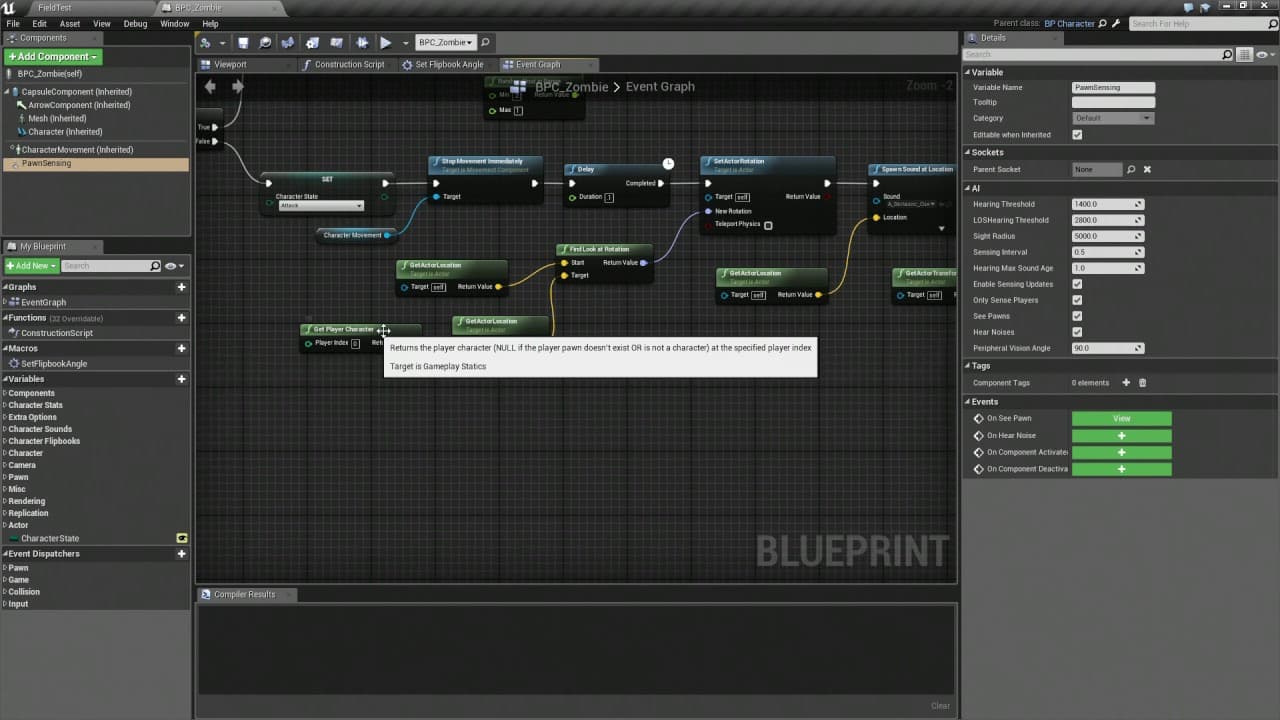Click the search icon in the My Blueprint search box
The image size is (1280, 720).
coord(154,266)
